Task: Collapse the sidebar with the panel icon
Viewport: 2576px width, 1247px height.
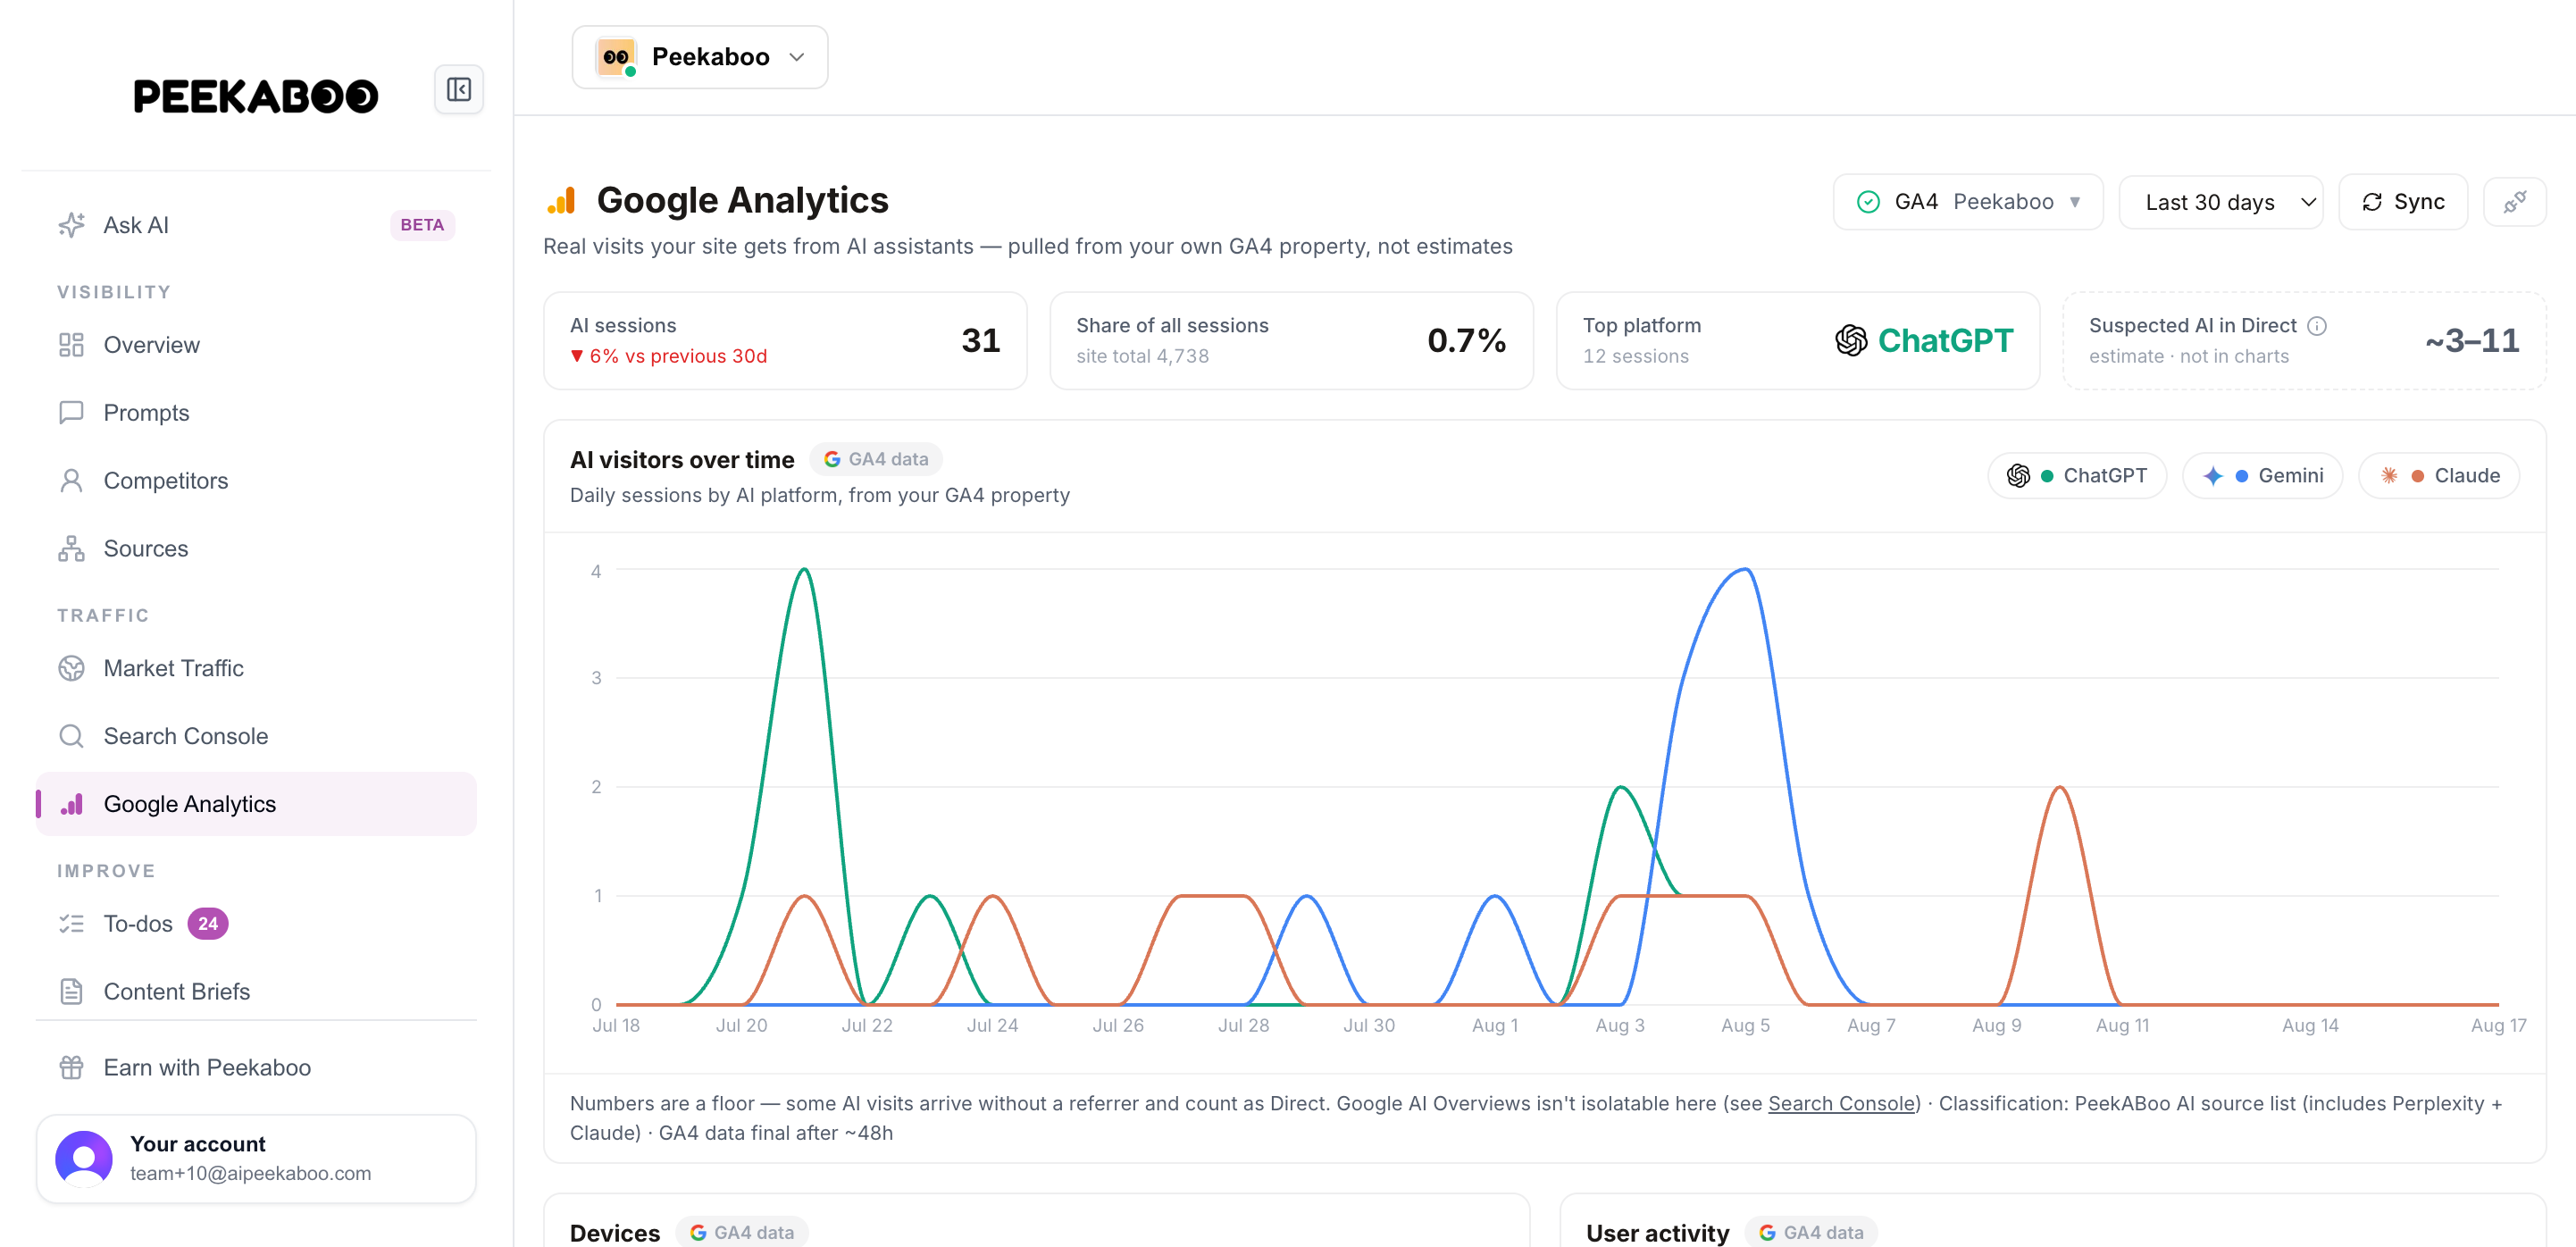Action: point(459,90)
